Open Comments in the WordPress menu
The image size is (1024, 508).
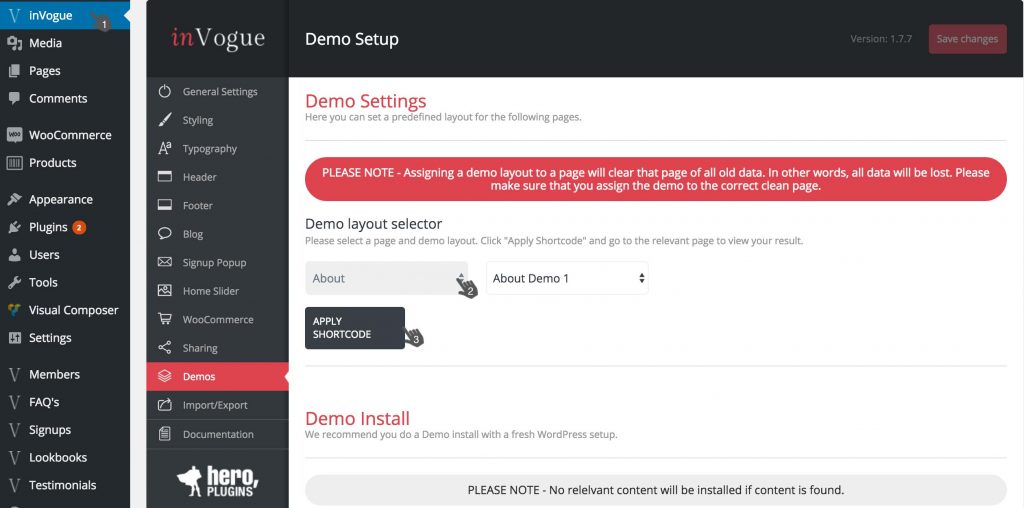(x=65, y=99)
